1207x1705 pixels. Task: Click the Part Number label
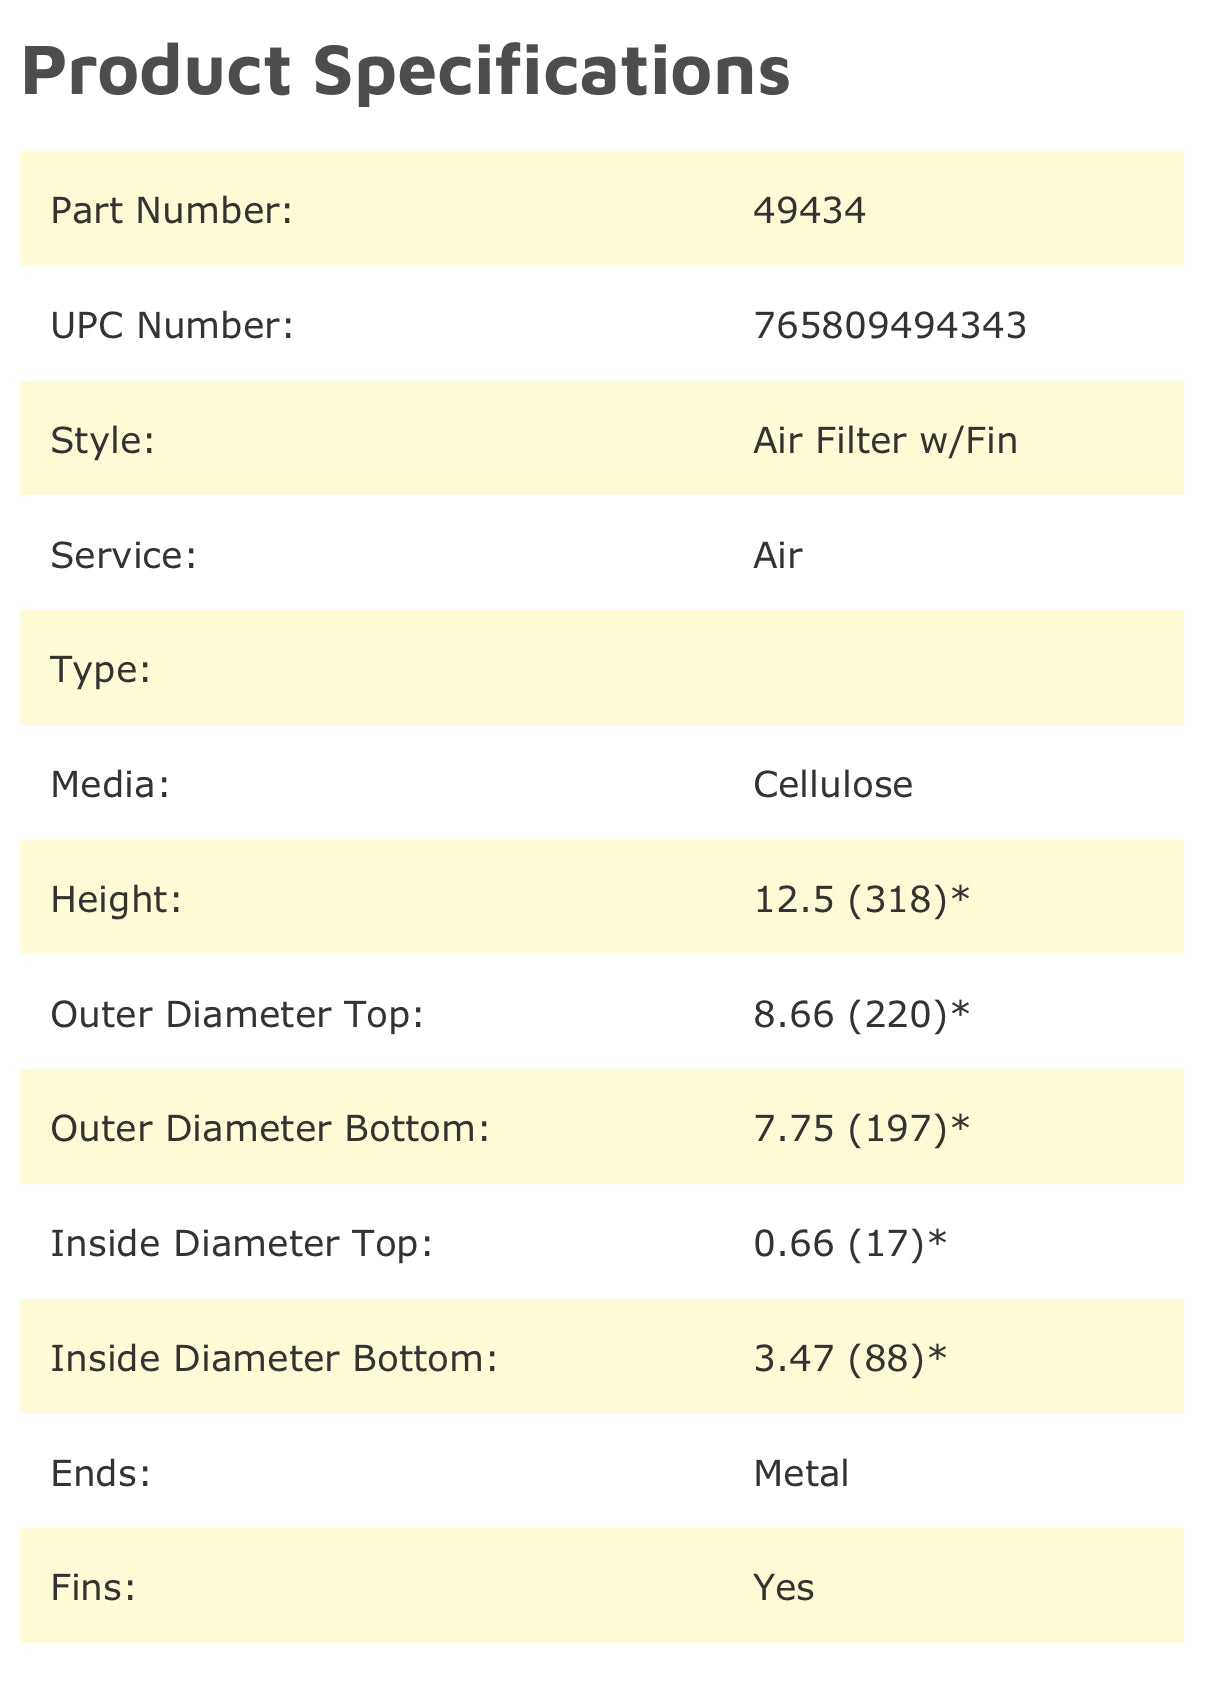click(171, 211)
